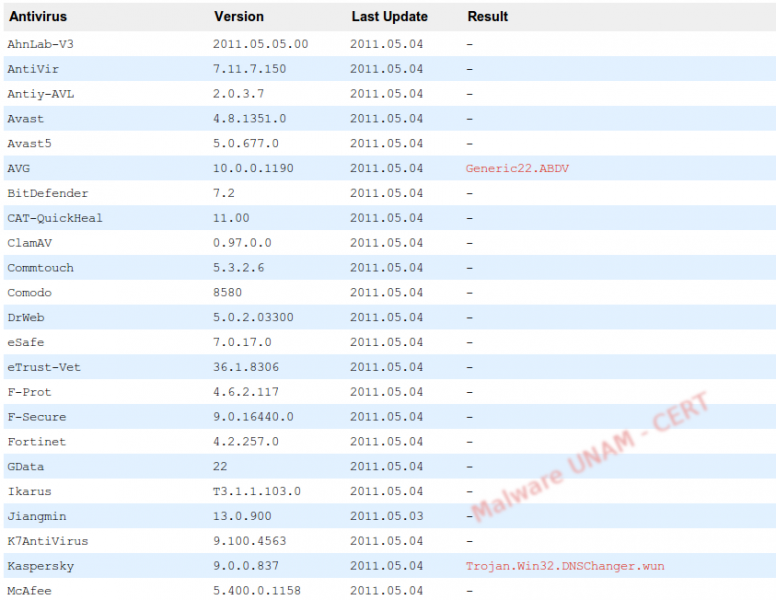Select version 2.0.3.7 of Antiy-AVL
The height and width of the screenshot is (600, 776).
point(239,94)
